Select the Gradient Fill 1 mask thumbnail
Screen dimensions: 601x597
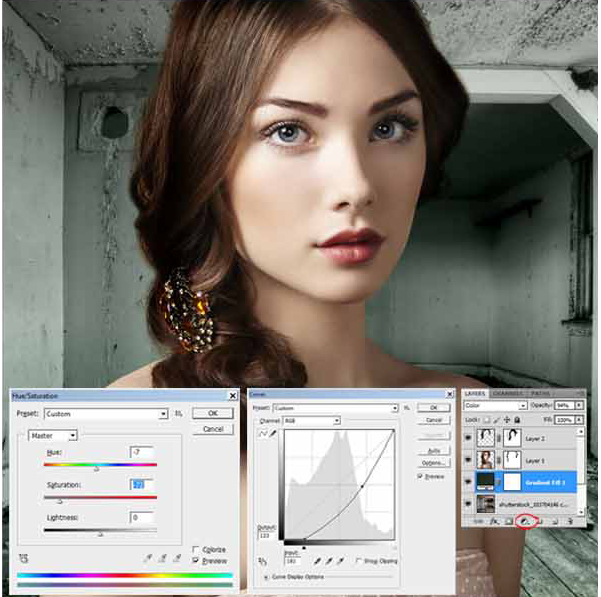[512, 482]
